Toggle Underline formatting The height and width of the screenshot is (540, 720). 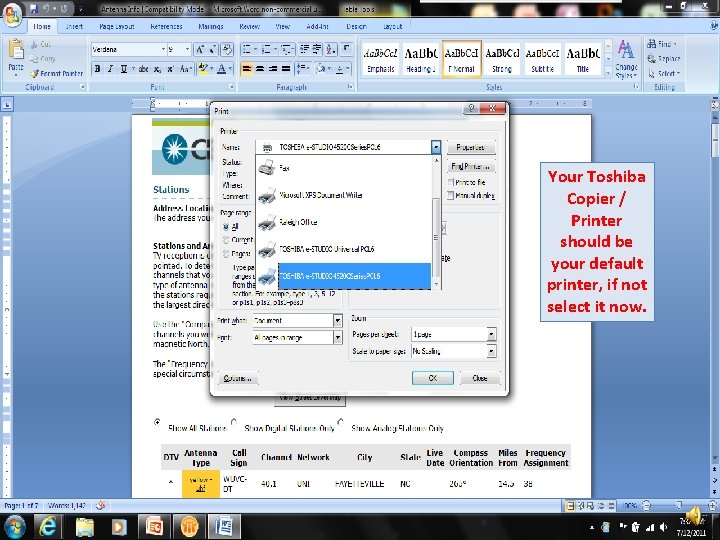pos(124,69)
